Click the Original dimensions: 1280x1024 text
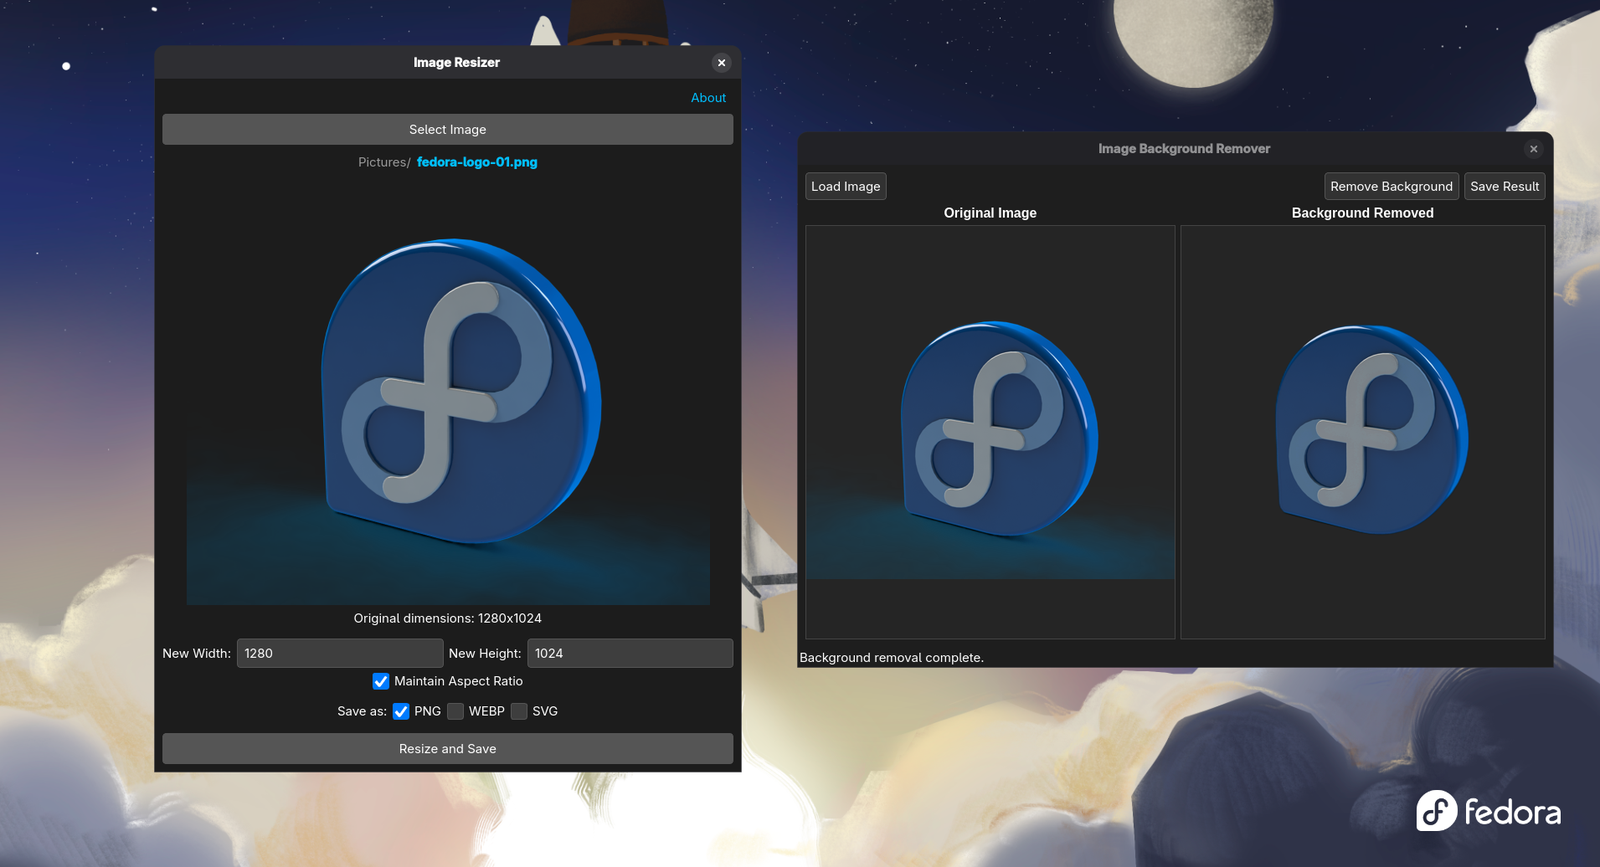The width and height of the screenshot is (1600, 867). [x=447, y=618]
